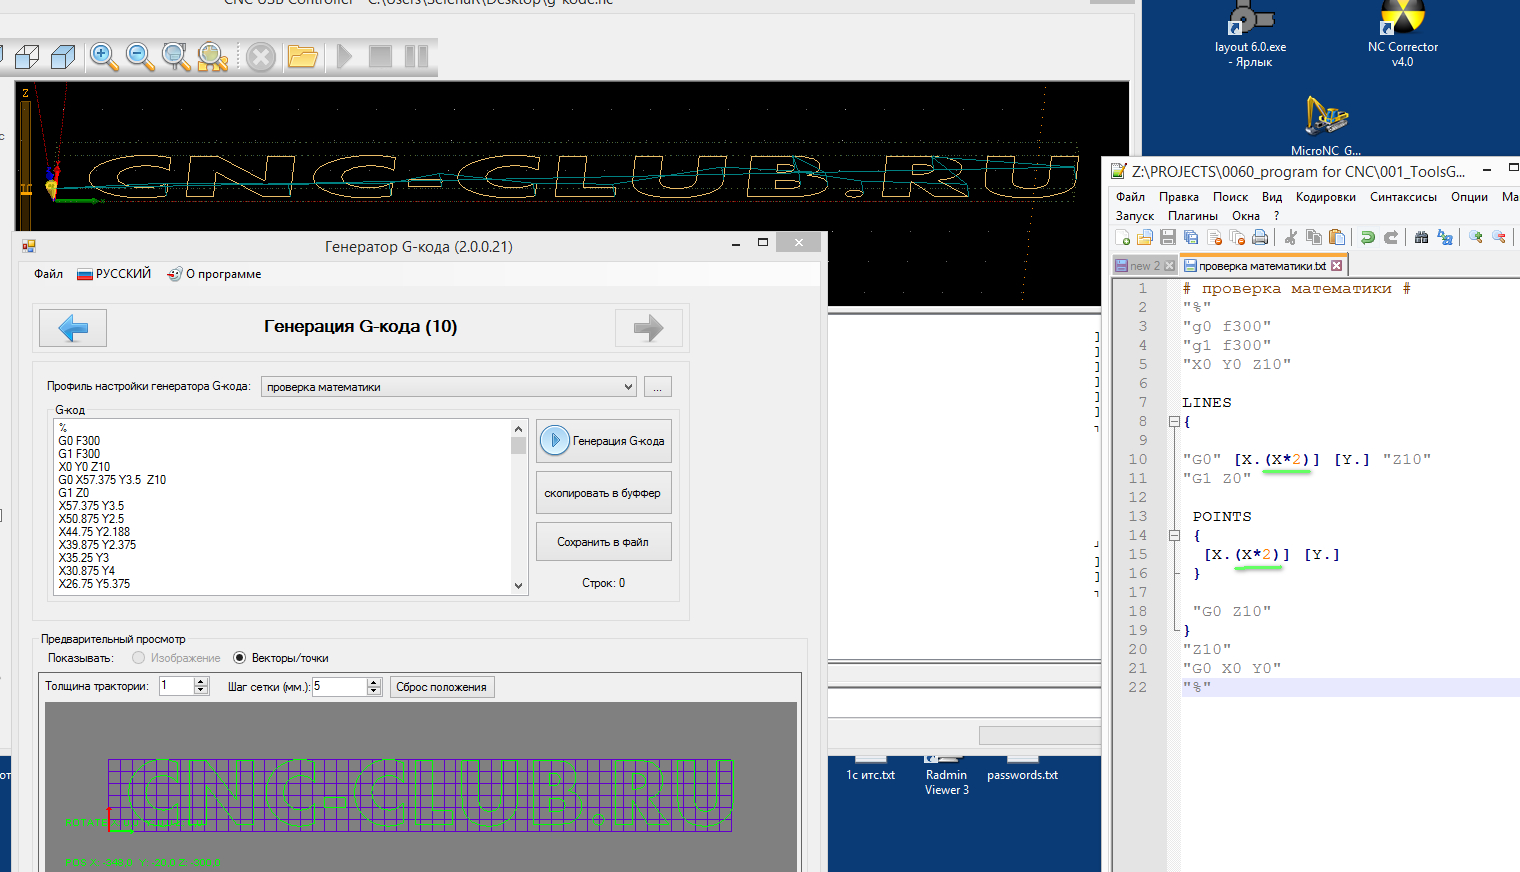
Task: Open the РУССКИЙ language menu
Action: tap(114, 274)
